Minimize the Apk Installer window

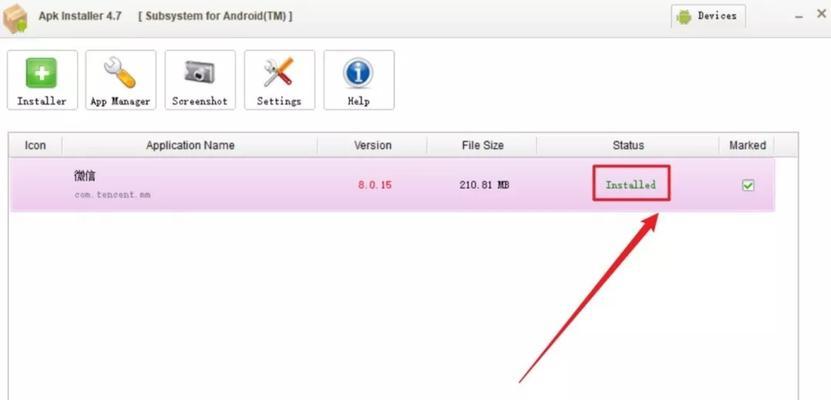point(799,16)
